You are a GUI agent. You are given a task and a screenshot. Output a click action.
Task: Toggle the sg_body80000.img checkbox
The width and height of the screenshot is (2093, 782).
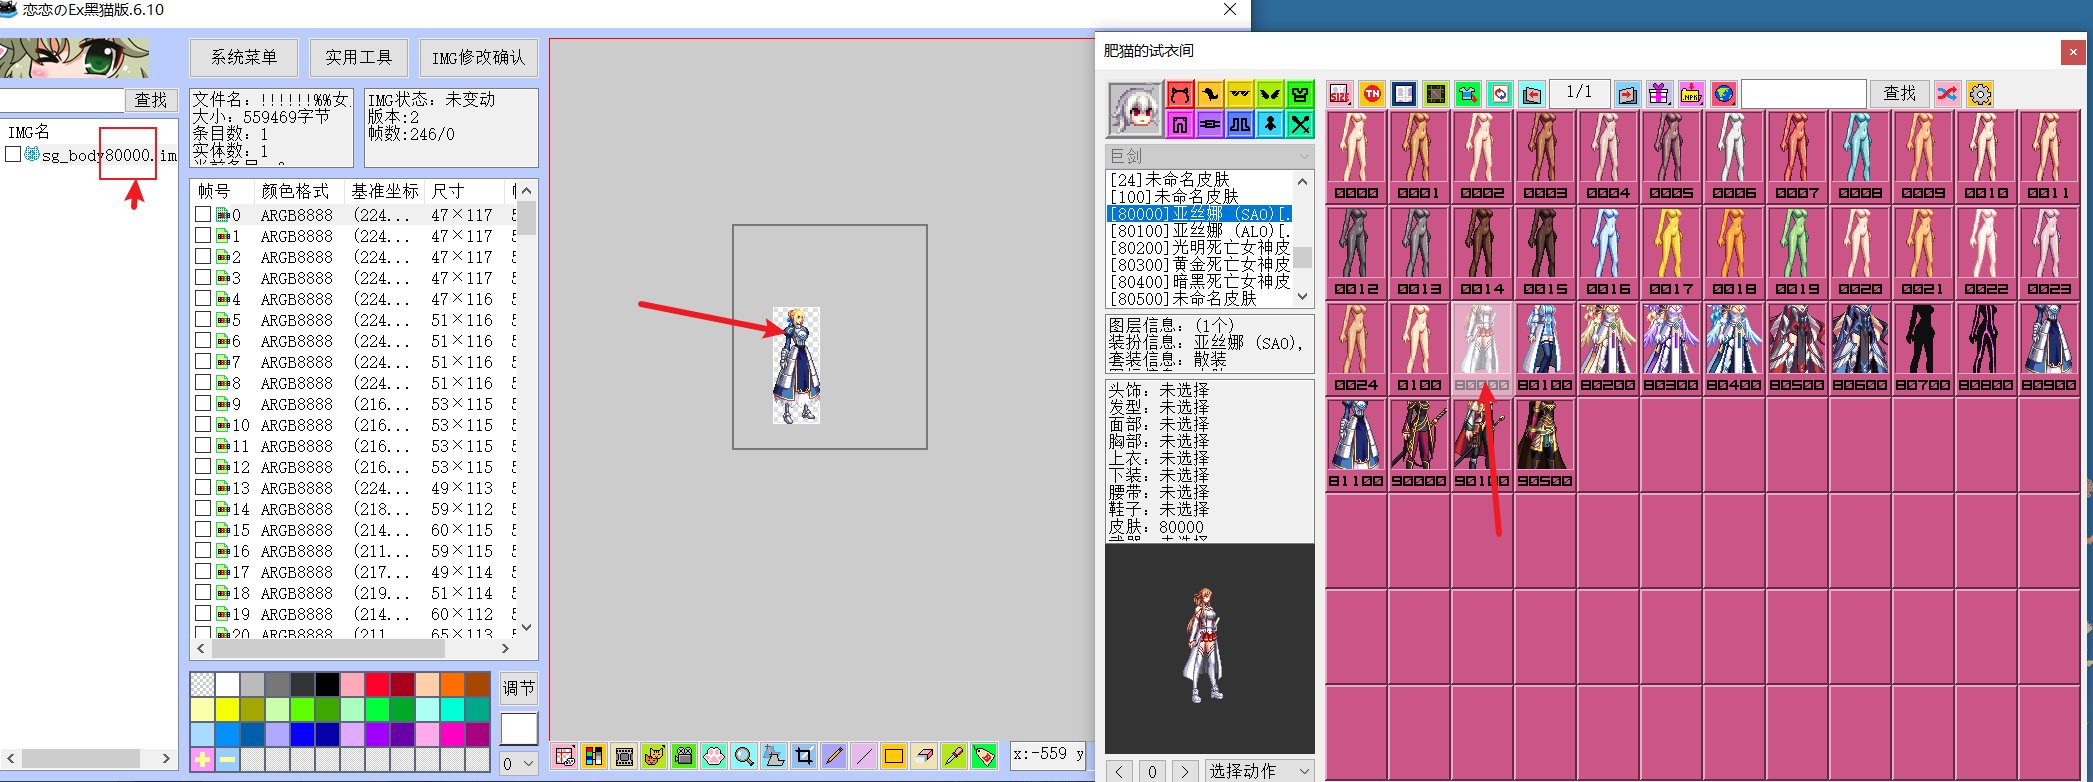coord(13,155)
